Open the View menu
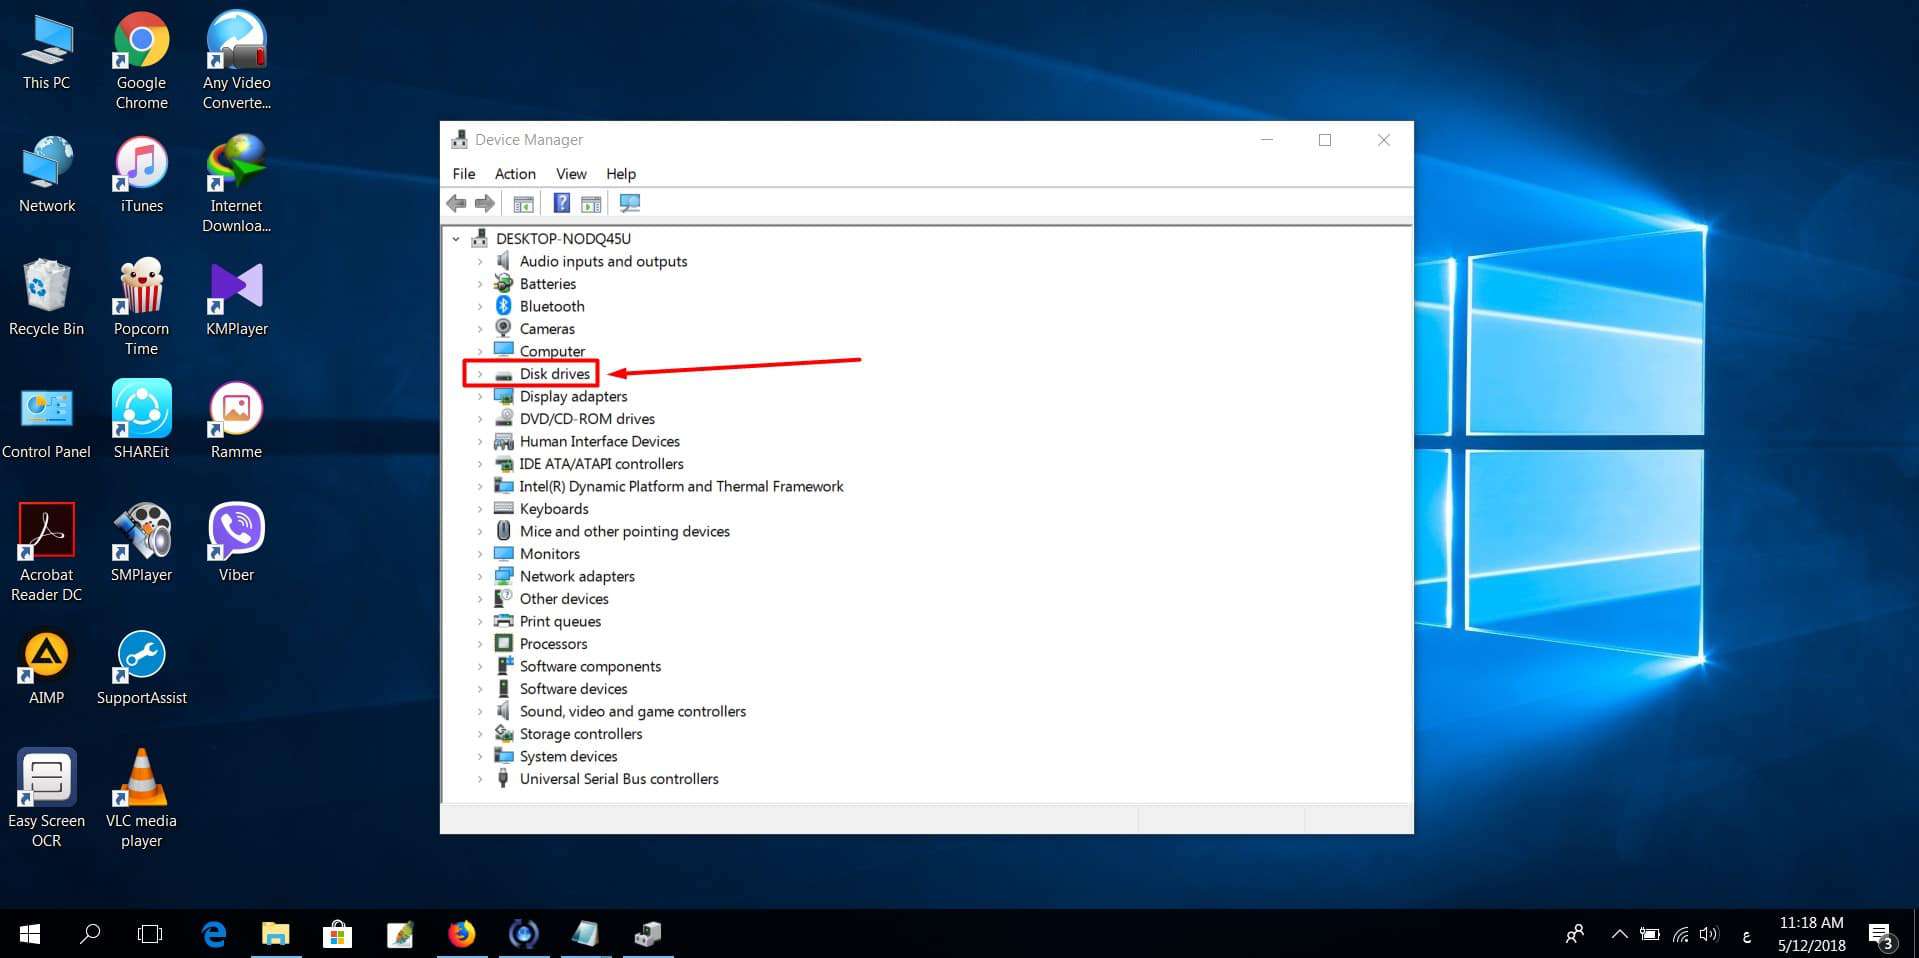The height and width of the screenshot is (958, 1919). click(x=571, y=174)
